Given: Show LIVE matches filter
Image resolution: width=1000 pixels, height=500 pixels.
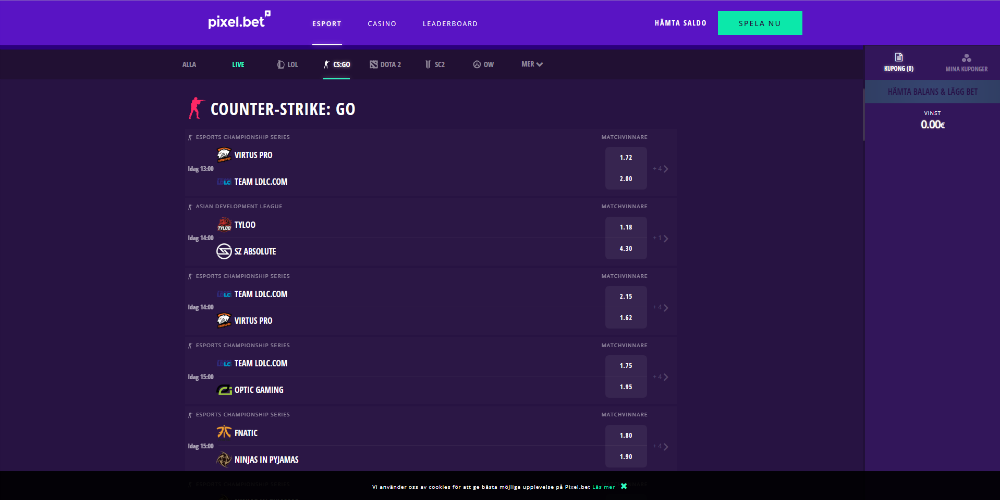Looking at the screenshot, I should (238, 64).
